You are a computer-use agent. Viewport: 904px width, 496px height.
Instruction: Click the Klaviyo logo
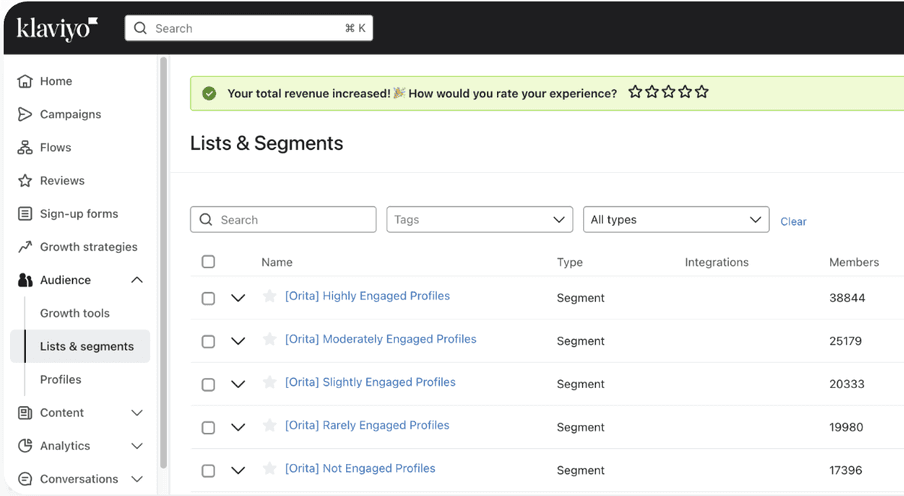pos(57,29)
